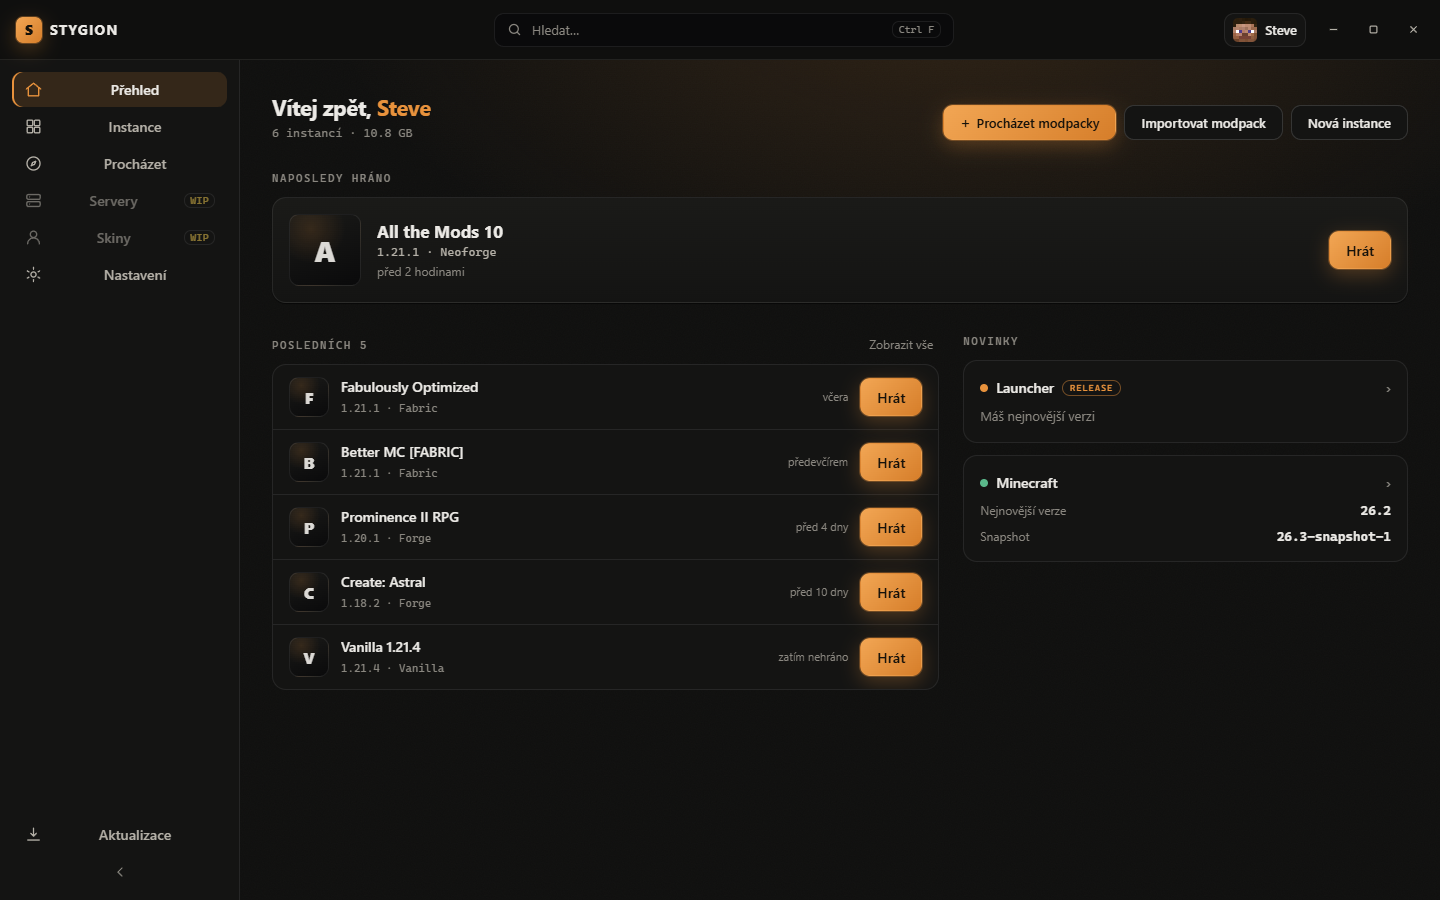Screen dimensions: 1440x900
Task: Click the WIP badge beside Servery
Action: 199,201
